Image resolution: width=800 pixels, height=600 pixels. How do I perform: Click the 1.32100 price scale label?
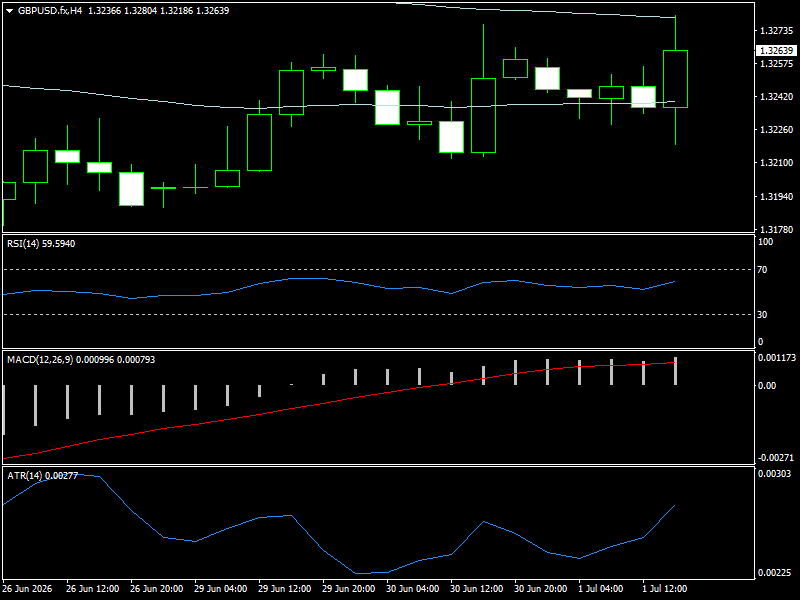point(777,163)
